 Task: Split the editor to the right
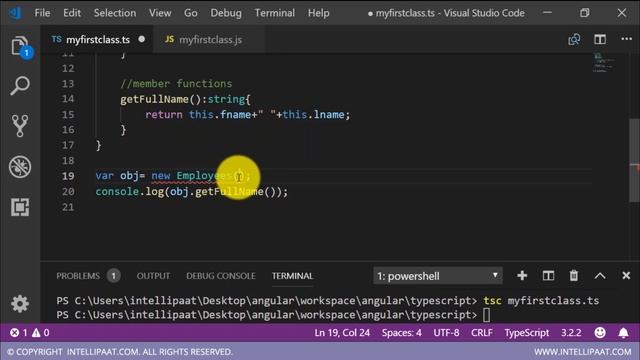[x=600, y=39]
